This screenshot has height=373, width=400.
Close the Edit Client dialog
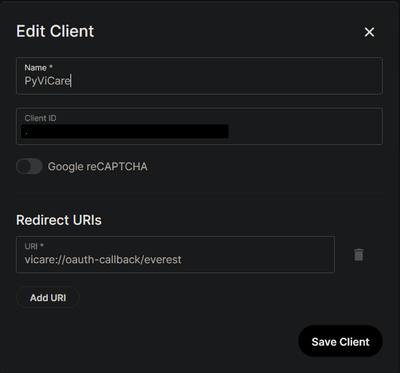tap(369, 32)
